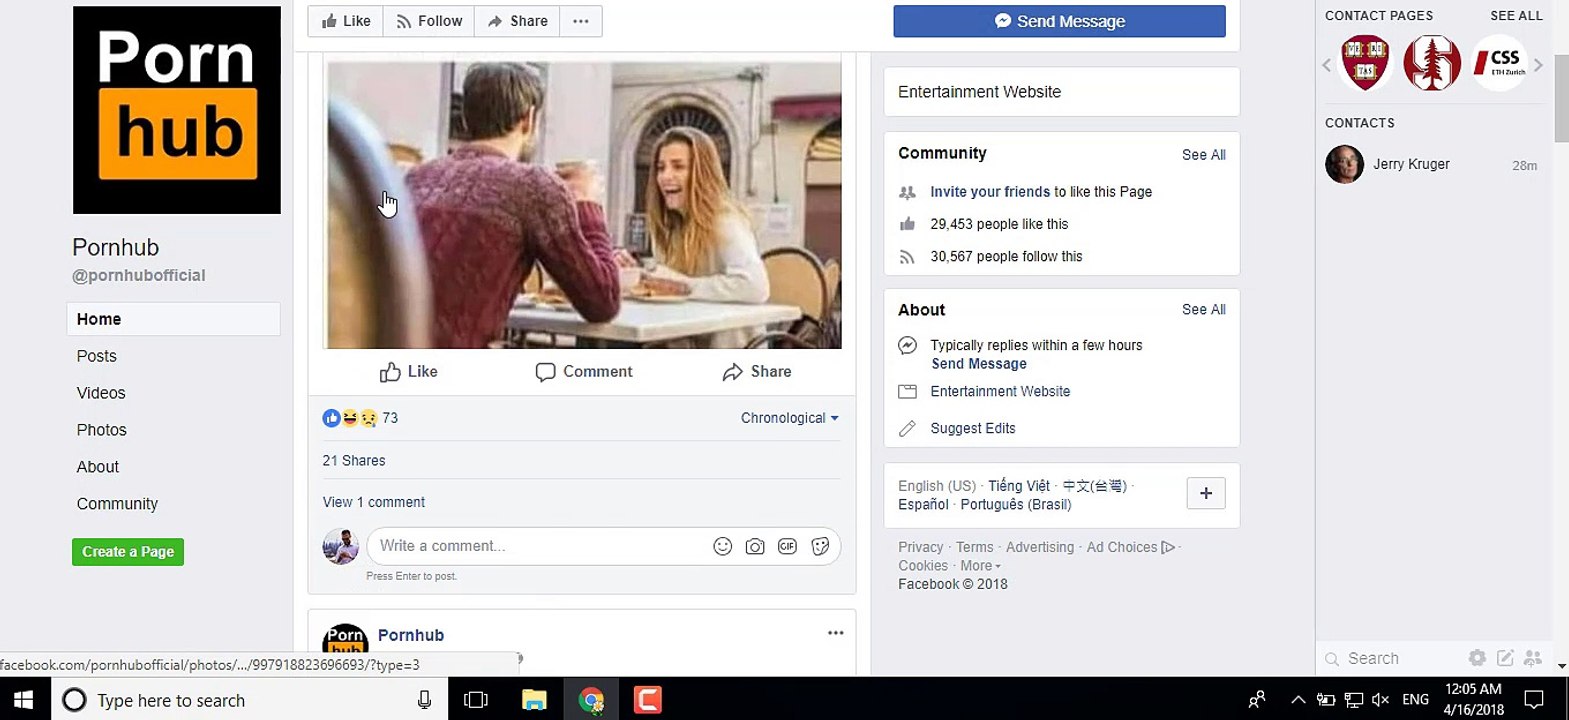
Task: Click the green Create a Page button
Action: tap(128, 552)
